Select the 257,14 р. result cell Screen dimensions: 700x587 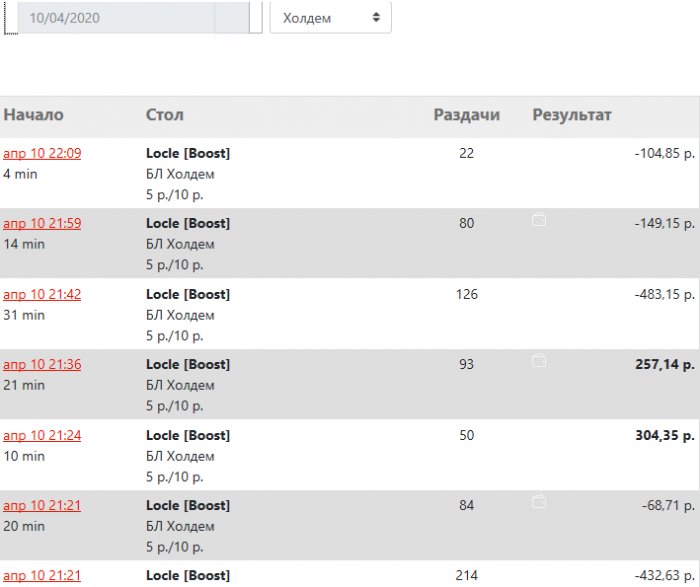click(663, 364)
